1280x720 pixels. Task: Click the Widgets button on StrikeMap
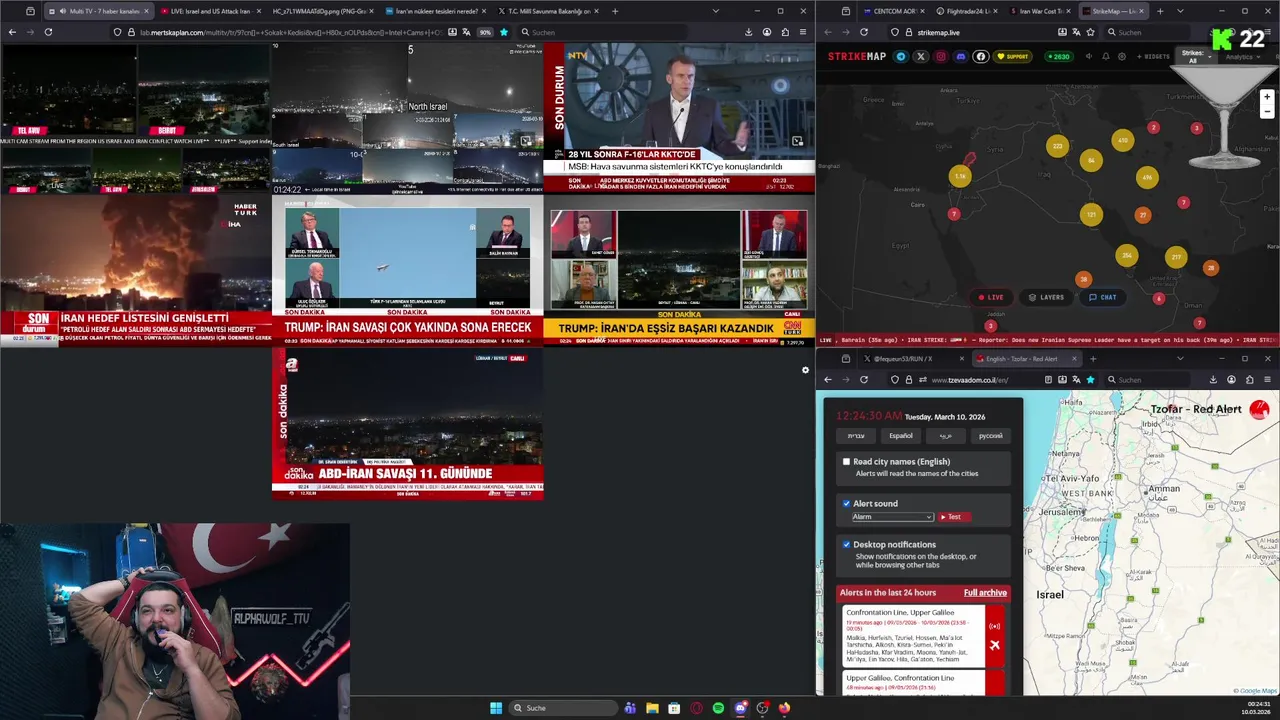tap(1153, 57)
